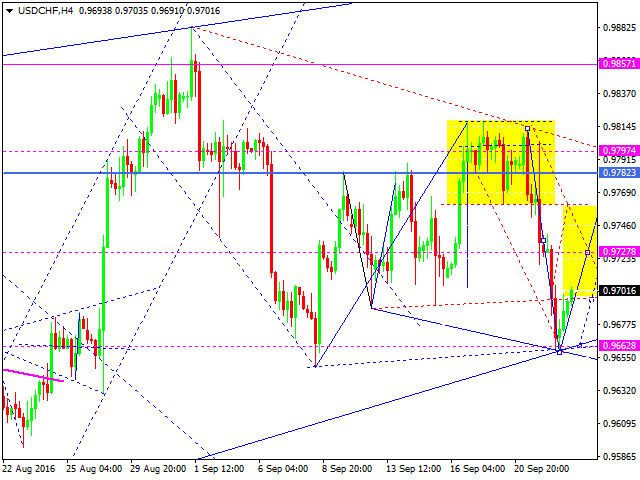640x480 pixels.
Task: Select the trendline handle at the 0.98145 peak
Action: [527, 129]
